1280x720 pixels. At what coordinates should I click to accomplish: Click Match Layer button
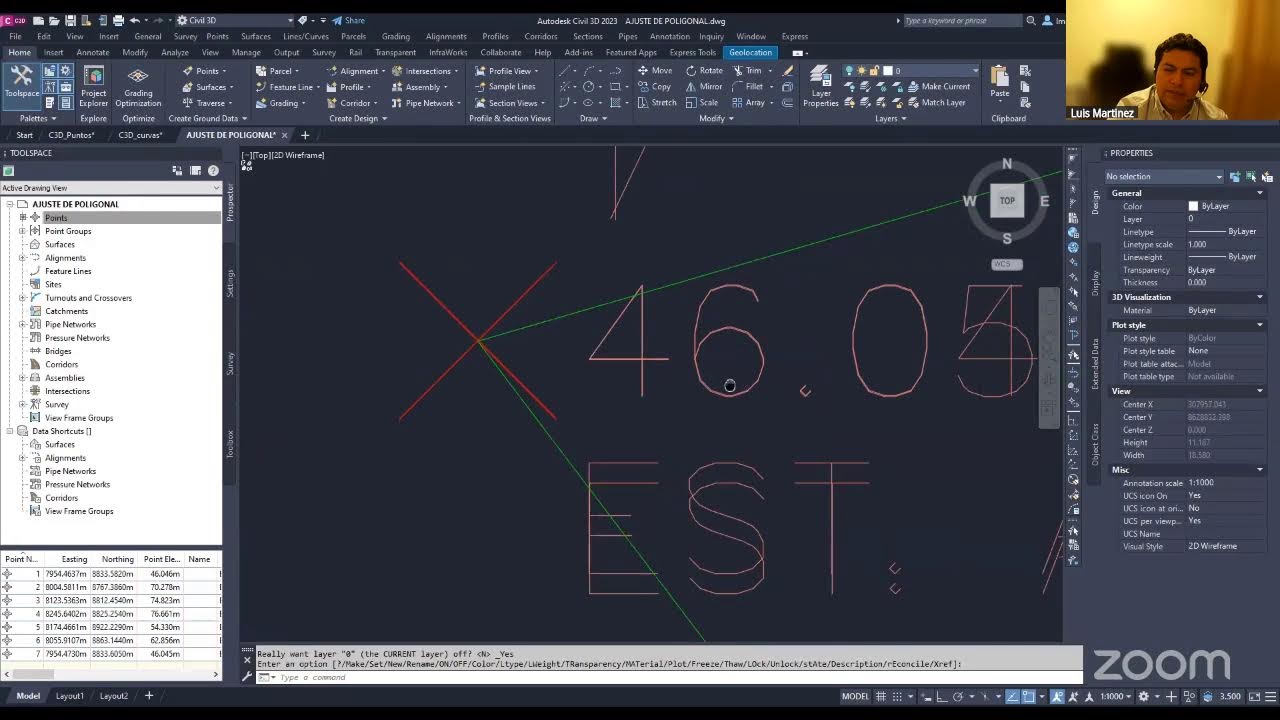935,103
